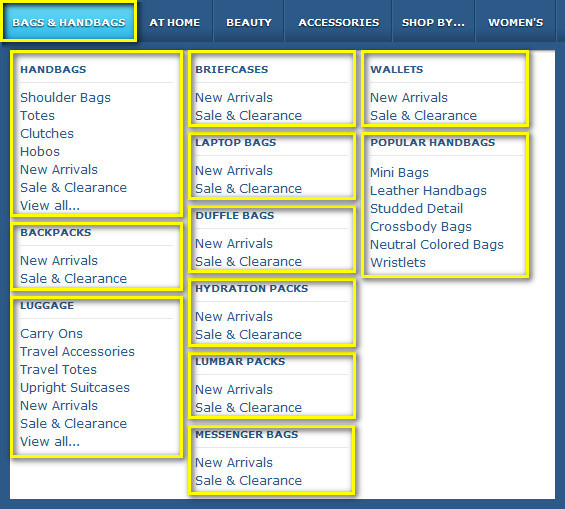Click View all... under Handbags
The image size is (565, 509).
[x=50, y=206]
